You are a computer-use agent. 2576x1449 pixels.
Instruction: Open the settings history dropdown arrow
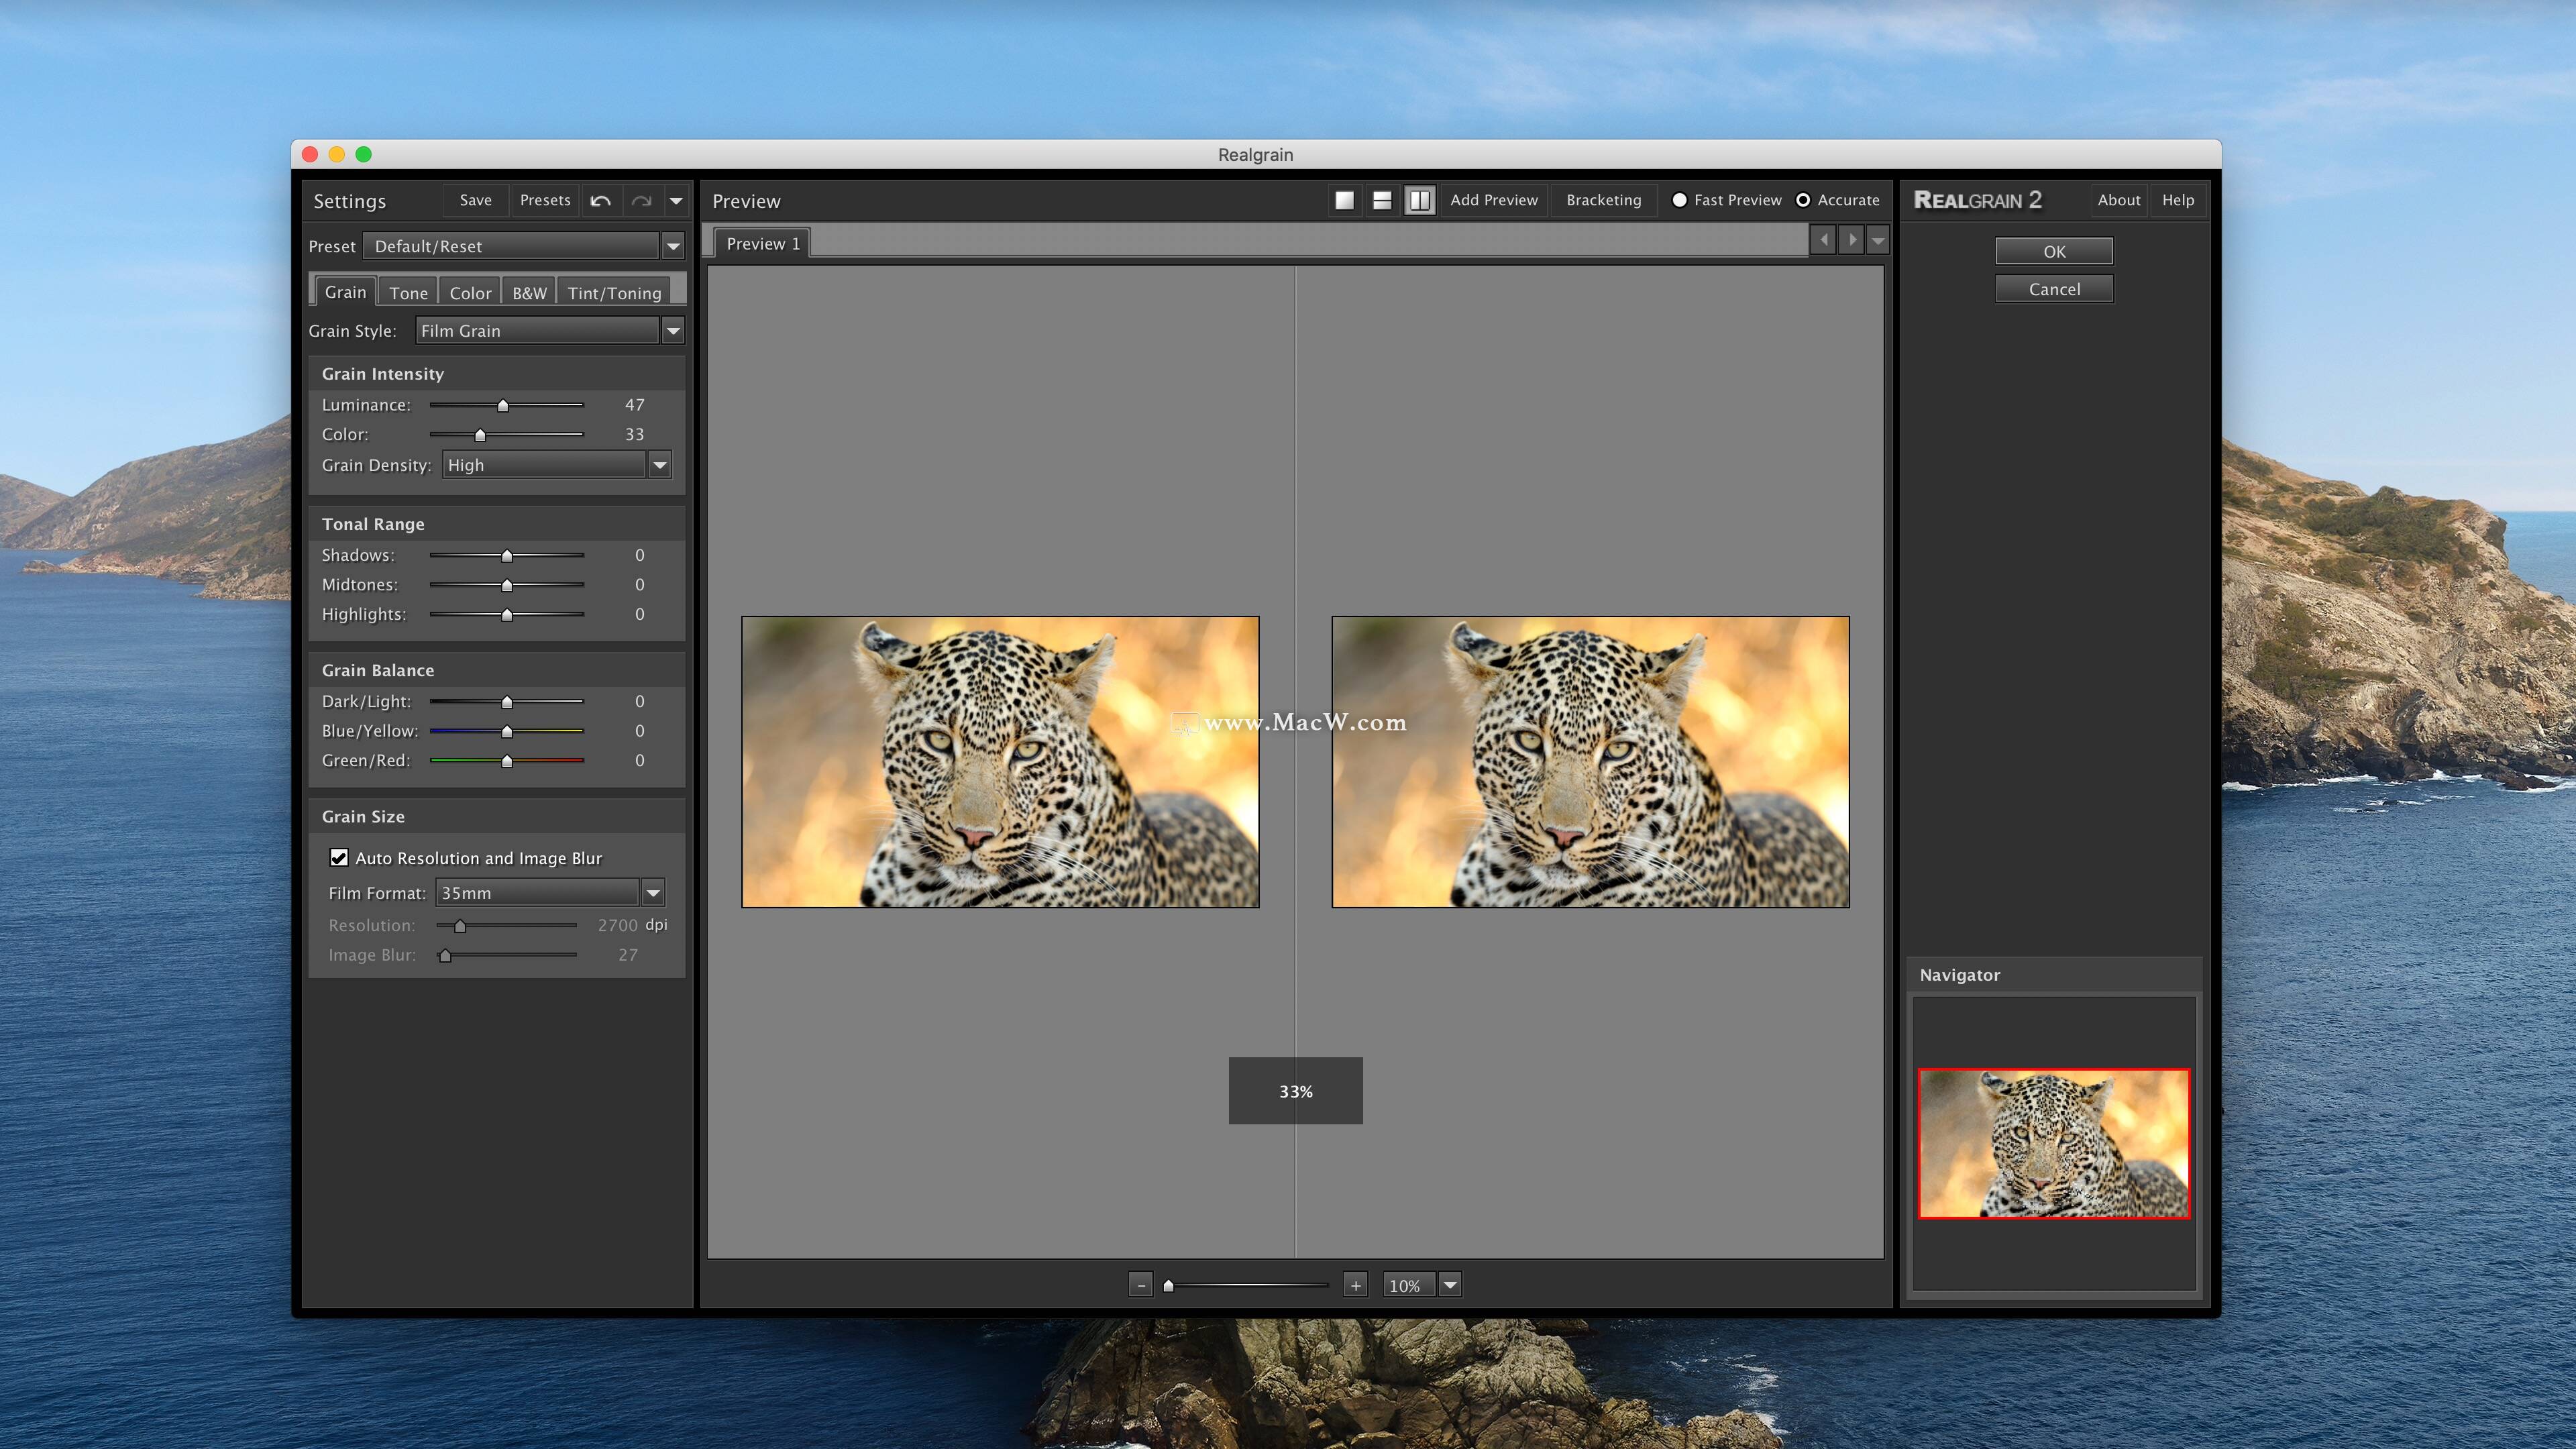(676, 201)
